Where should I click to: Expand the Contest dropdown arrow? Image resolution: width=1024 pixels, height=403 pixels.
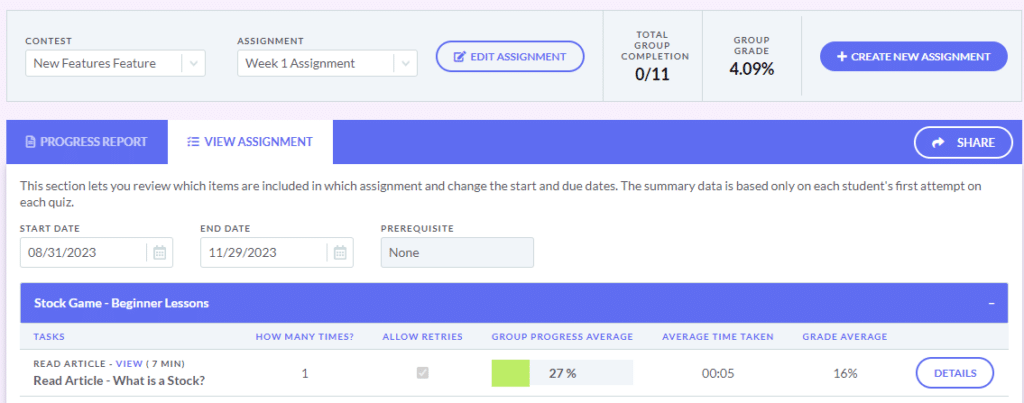[194, 63]
